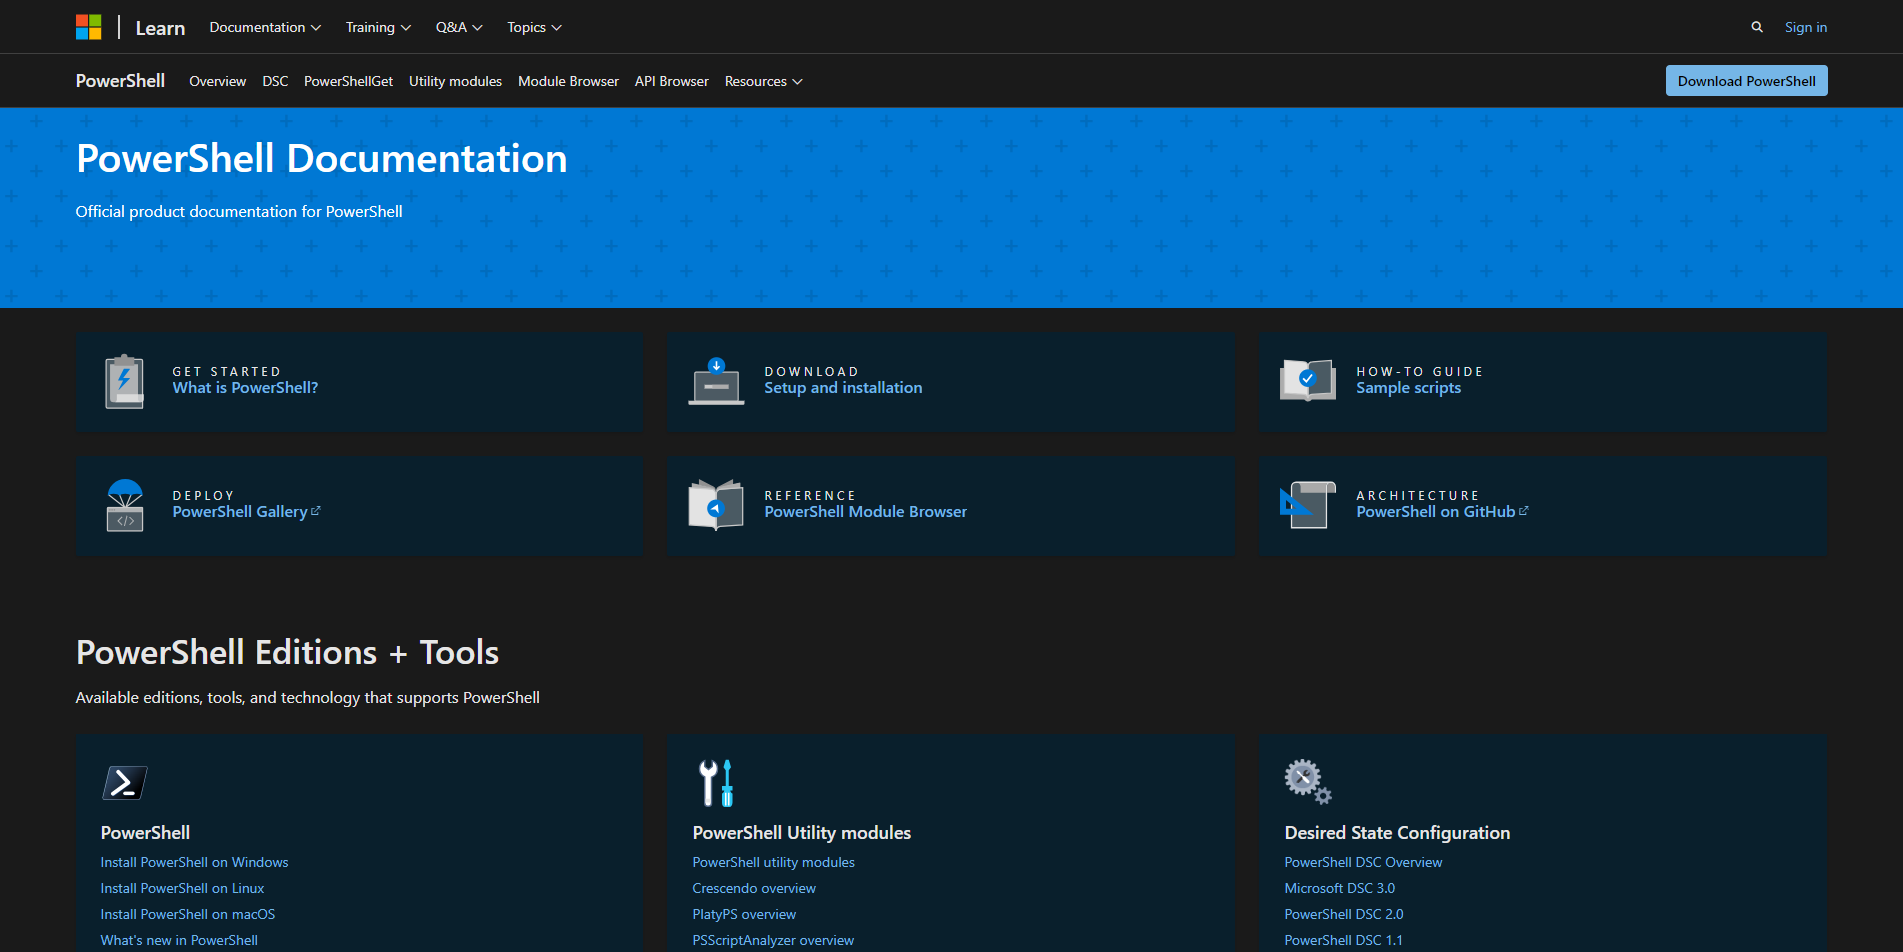Open PSScriptAnalyzer overview link
The width and height of the screenshot is (1903, 952).
tap(773, 940)
